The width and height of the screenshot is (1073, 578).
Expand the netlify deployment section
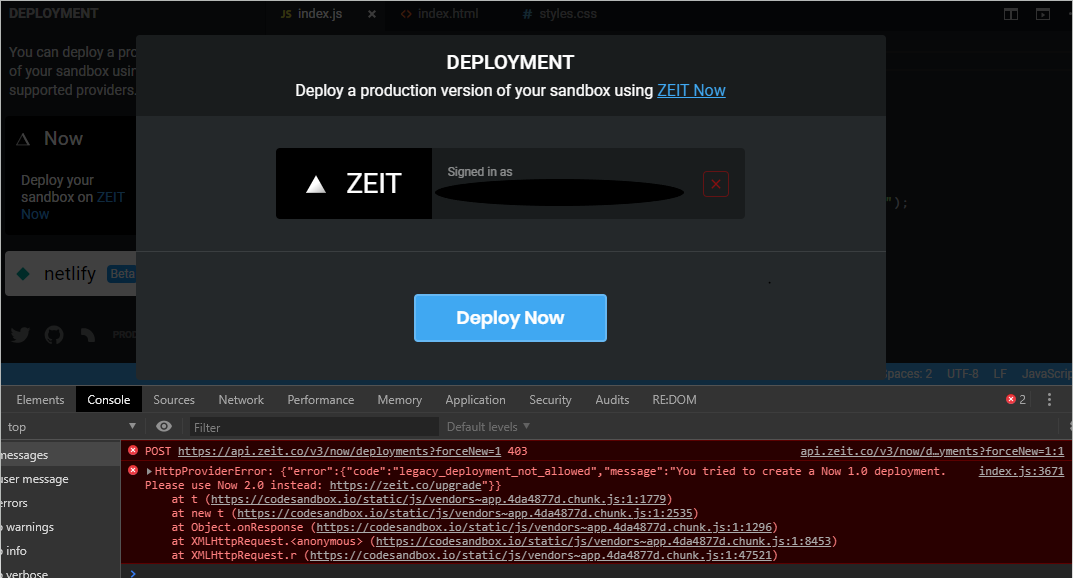click(71, 274)
